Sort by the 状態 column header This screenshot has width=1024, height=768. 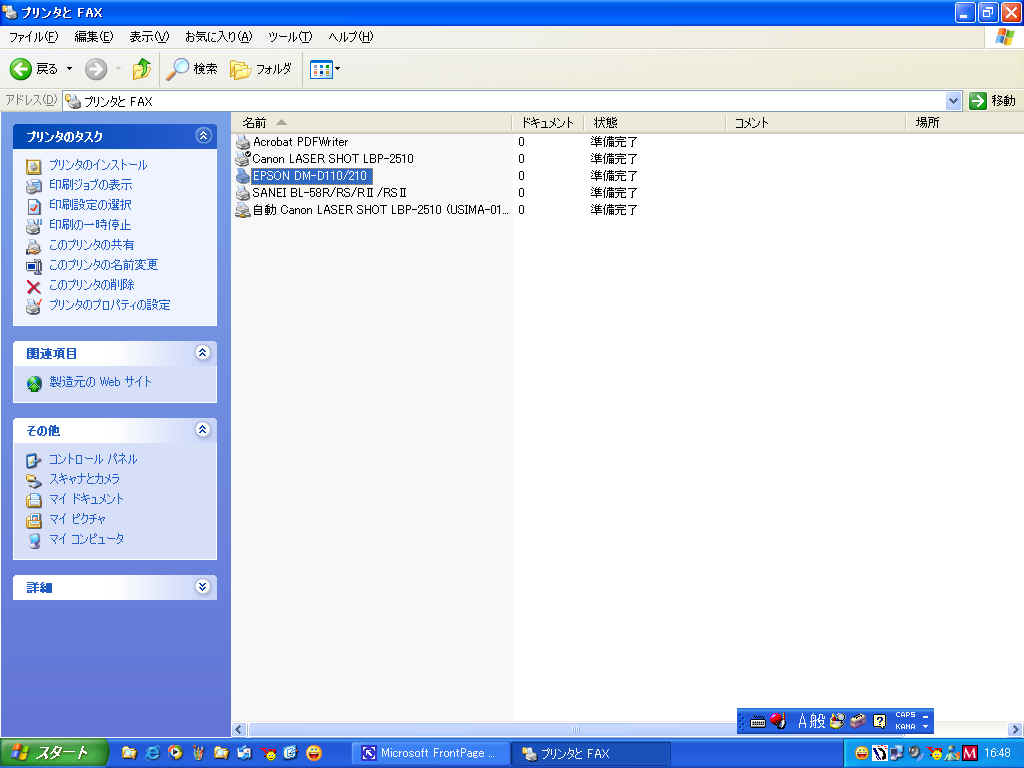(x=654, y=122)
